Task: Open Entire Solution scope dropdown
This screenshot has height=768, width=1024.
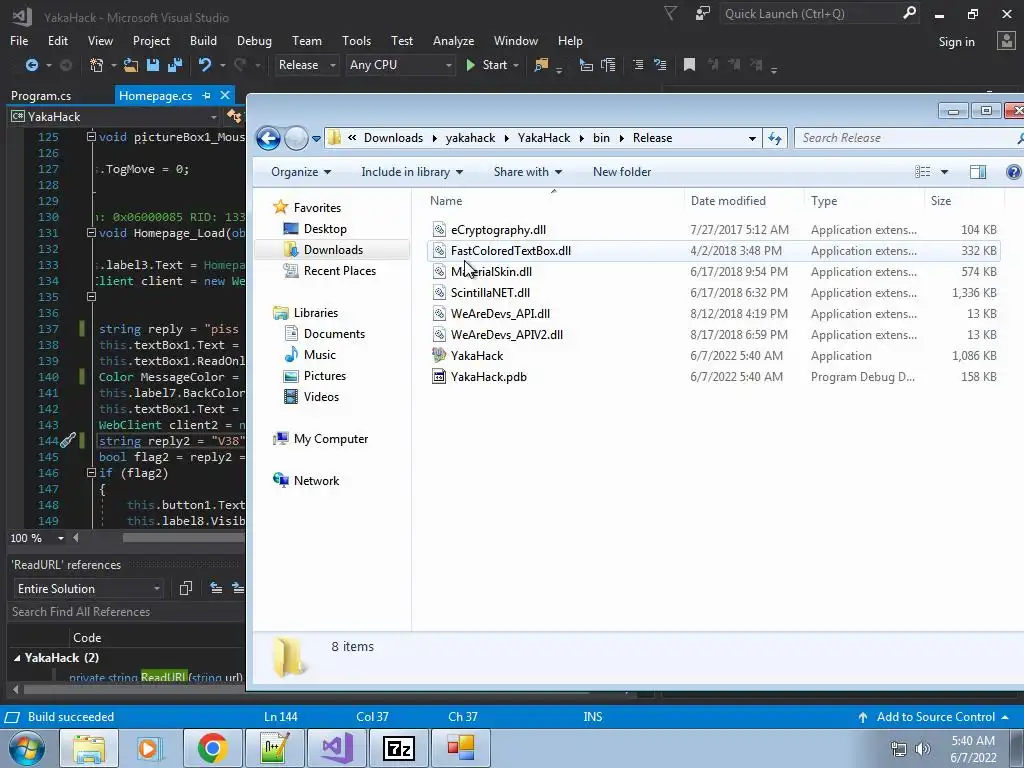Action: coord(88,588)
